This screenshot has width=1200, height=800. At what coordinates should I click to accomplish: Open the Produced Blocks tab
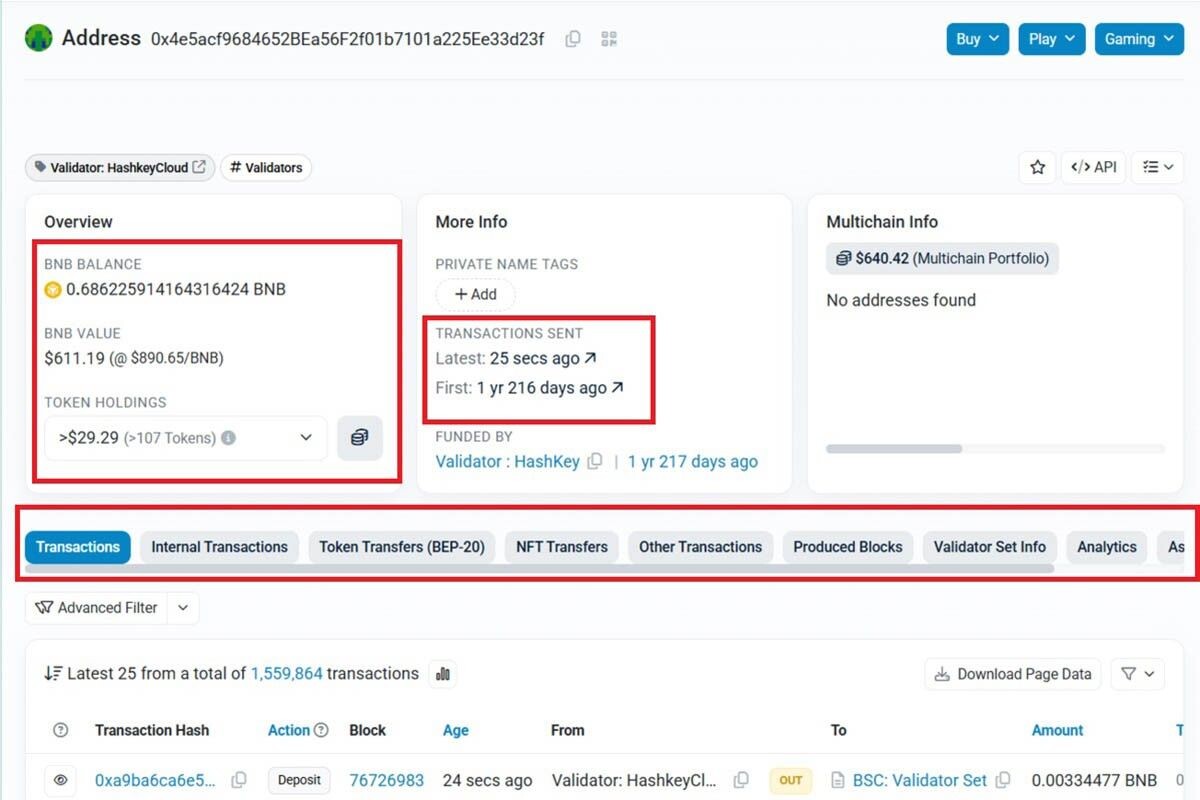tap(847, 547)
